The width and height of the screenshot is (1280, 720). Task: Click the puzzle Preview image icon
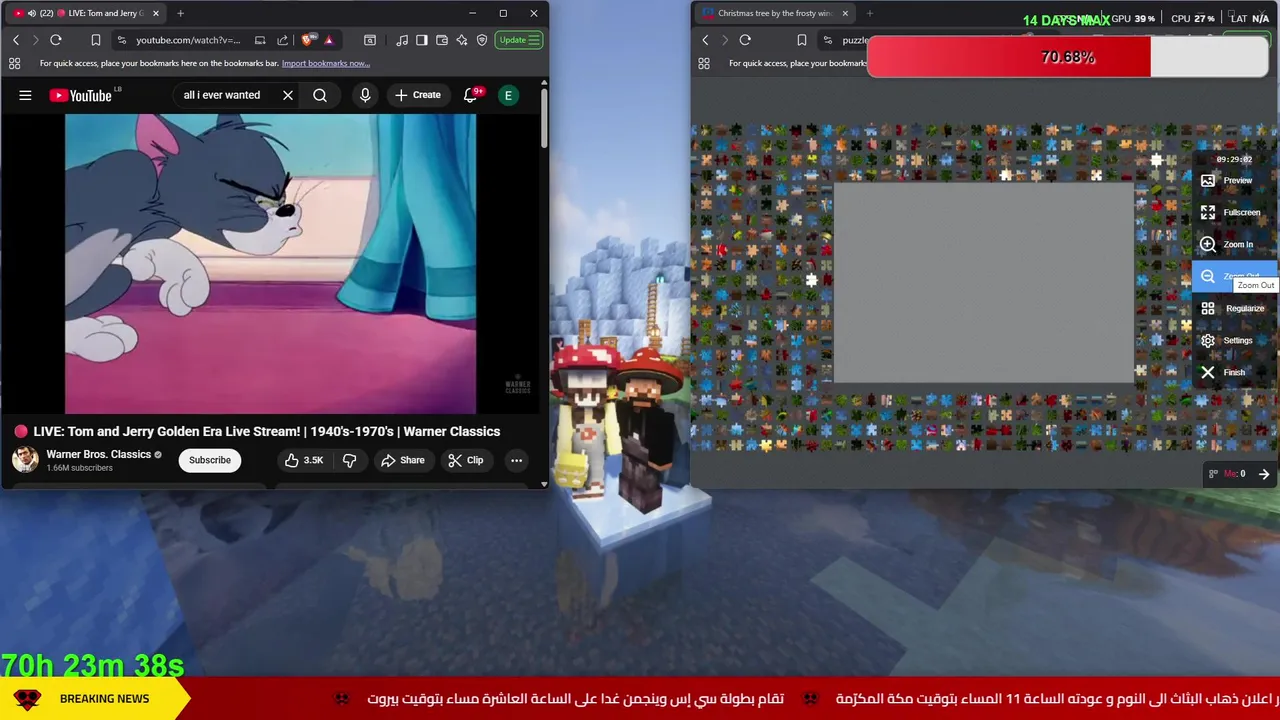(x=1208, y=180)
